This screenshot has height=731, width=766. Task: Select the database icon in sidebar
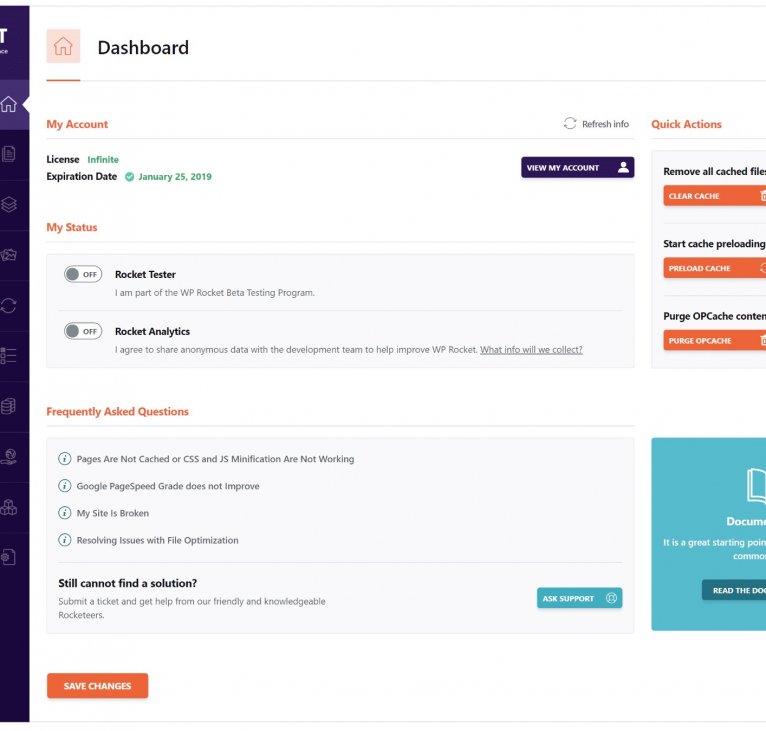[x=9, y=406]
